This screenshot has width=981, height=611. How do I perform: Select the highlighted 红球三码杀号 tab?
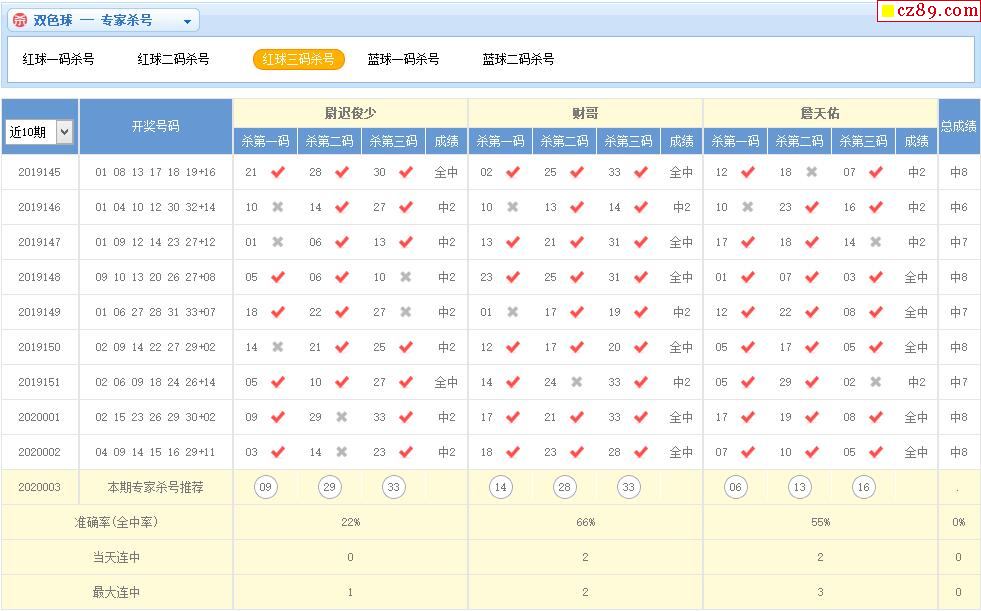point(298,59)
